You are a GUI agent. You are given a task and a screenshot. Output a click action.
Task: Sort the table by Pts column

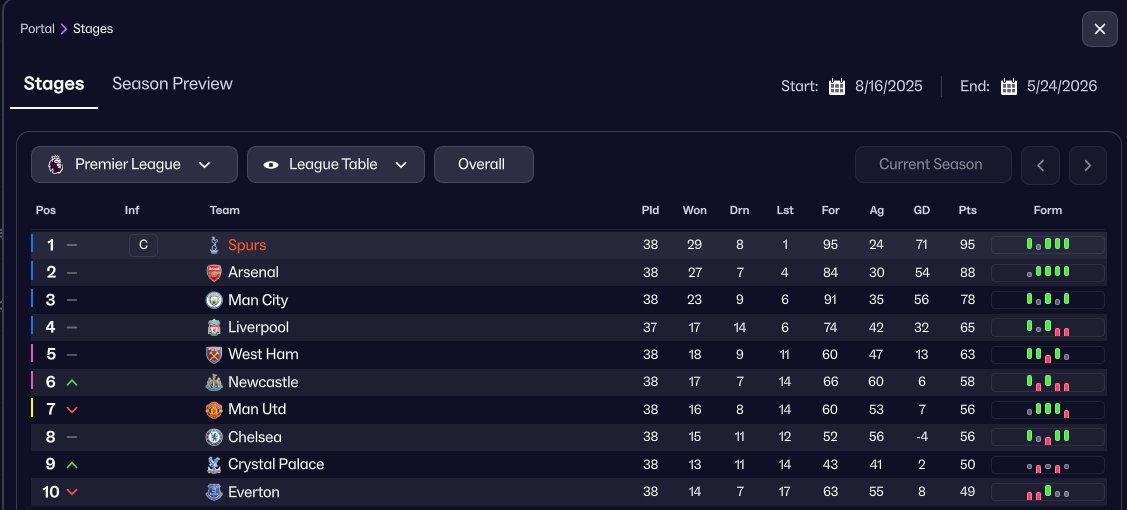pos(967,211)
